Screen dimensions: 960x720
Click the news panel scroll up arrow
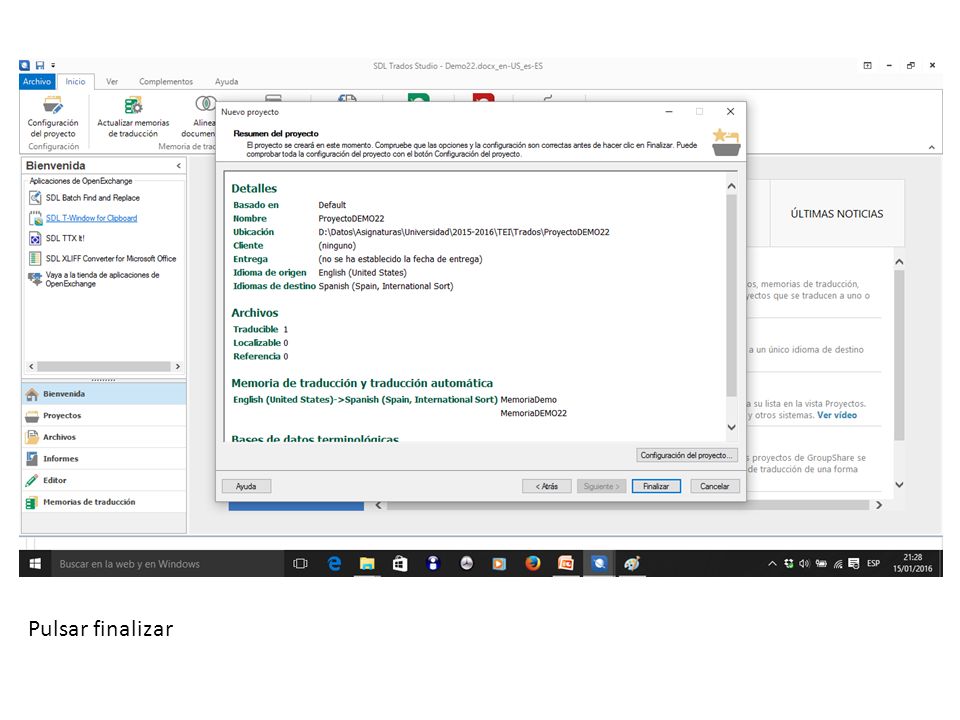point(899,262)
